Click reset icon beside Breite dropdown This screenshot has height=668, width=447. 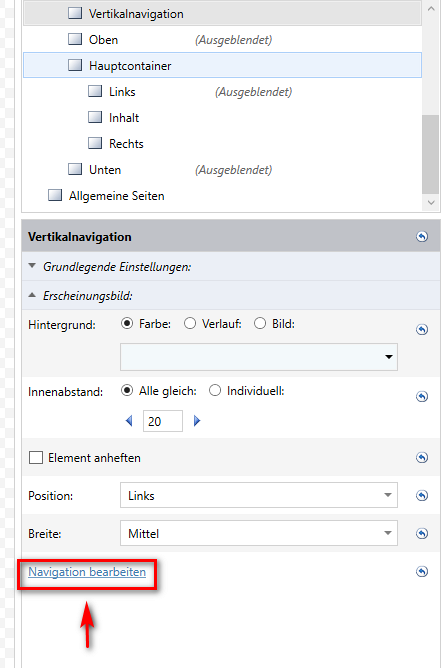(422, 533)
